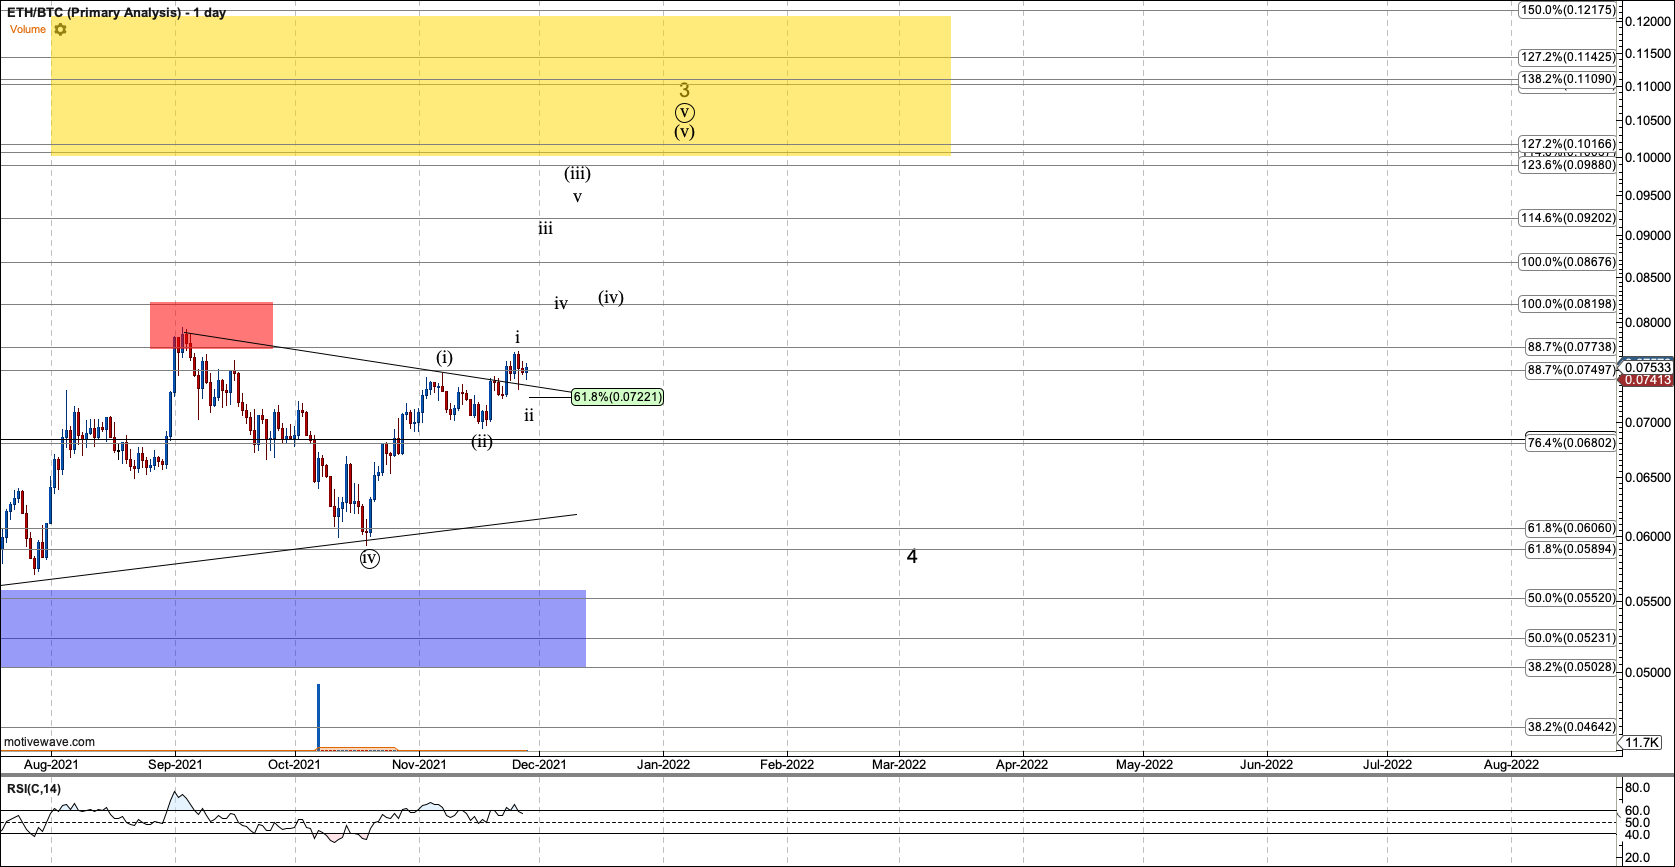Select the Mar-2022 date axis label
This screenshot has width=1675, height=867.
(898, 765)
